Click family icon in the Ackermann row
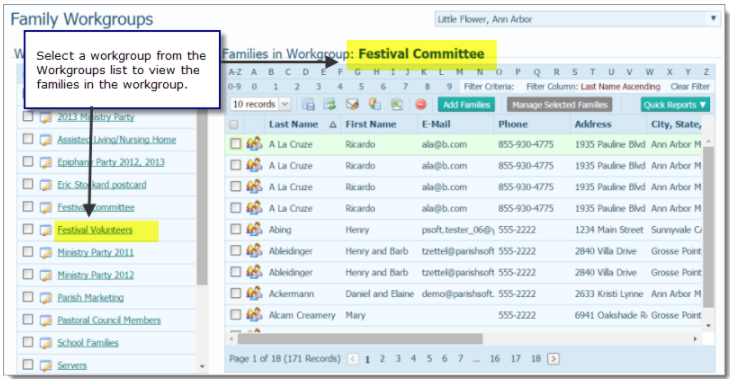Screen dimensions: 730x379 [254, 293]
